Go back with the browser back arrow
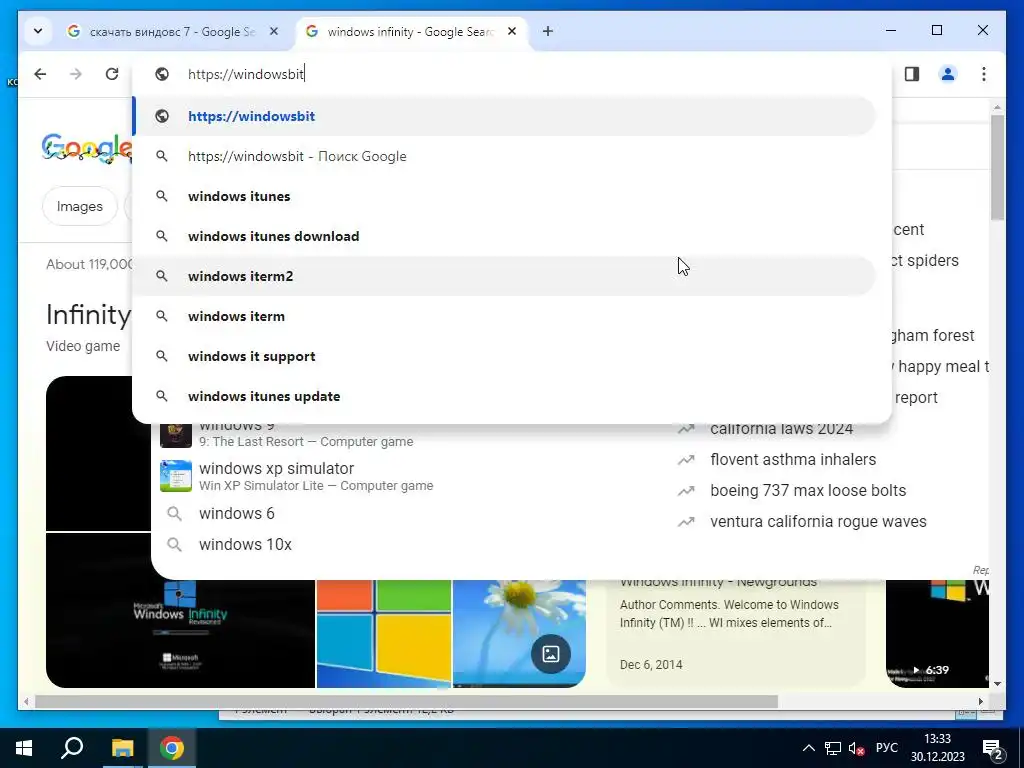This screenshot has width=1024, height=768. click(x=40, y=74)
